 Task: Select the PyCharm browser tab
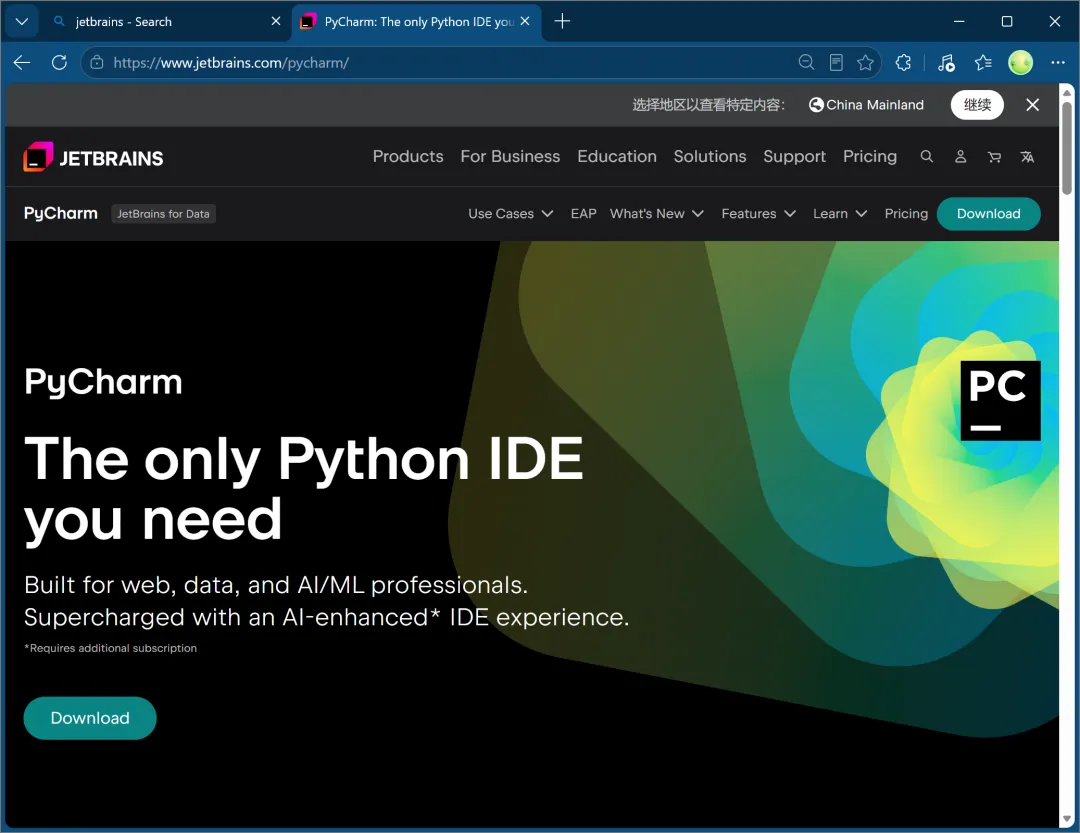pyautogui.click(x=416, y=21)
